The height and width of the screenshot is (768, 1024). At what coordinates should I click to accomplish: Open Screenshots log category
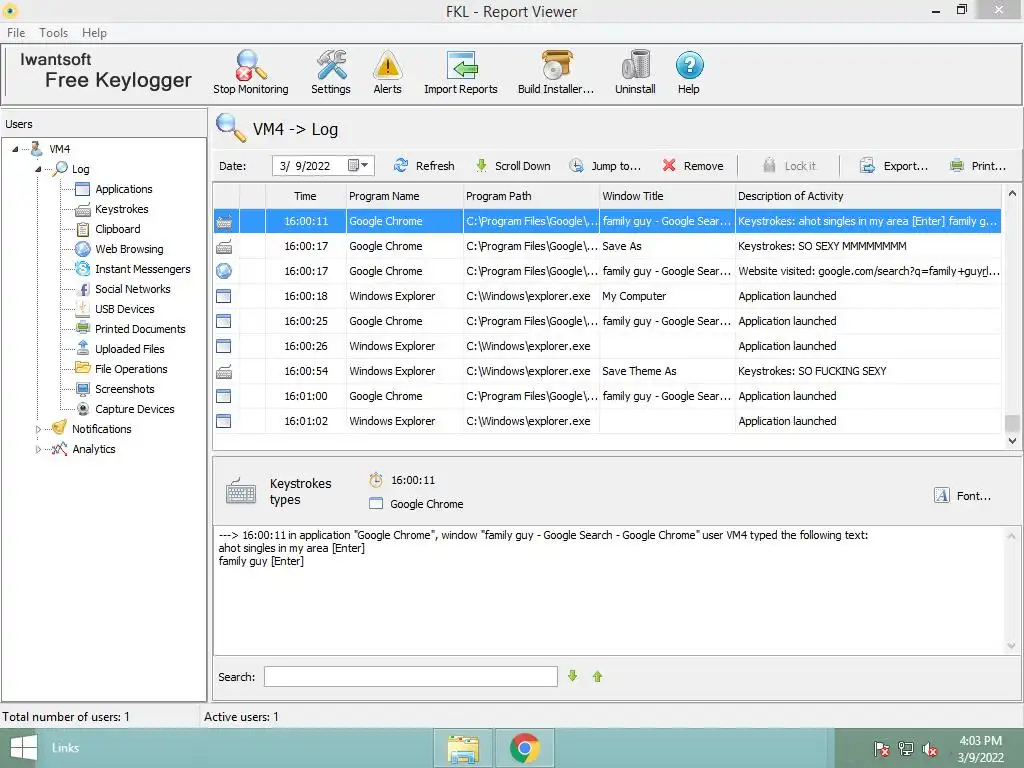click(x=125, y=389)
